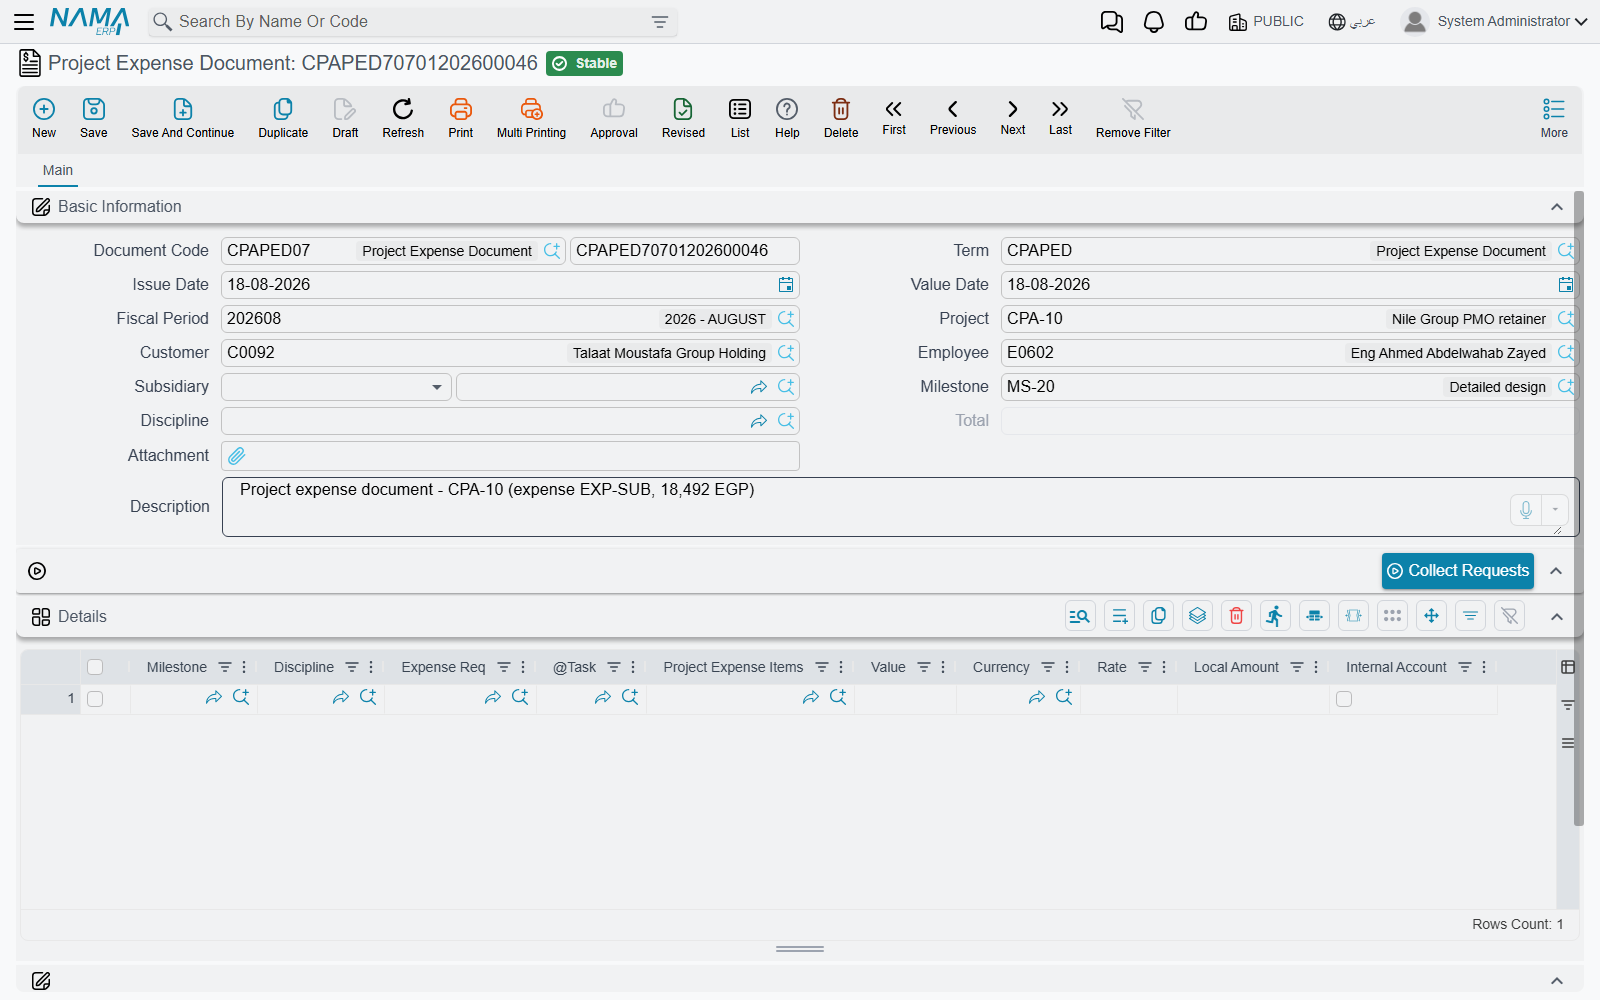This screenshot has height=1000, width=1600.
Task: Click the microphone in Description
Action: point(1526,510)
